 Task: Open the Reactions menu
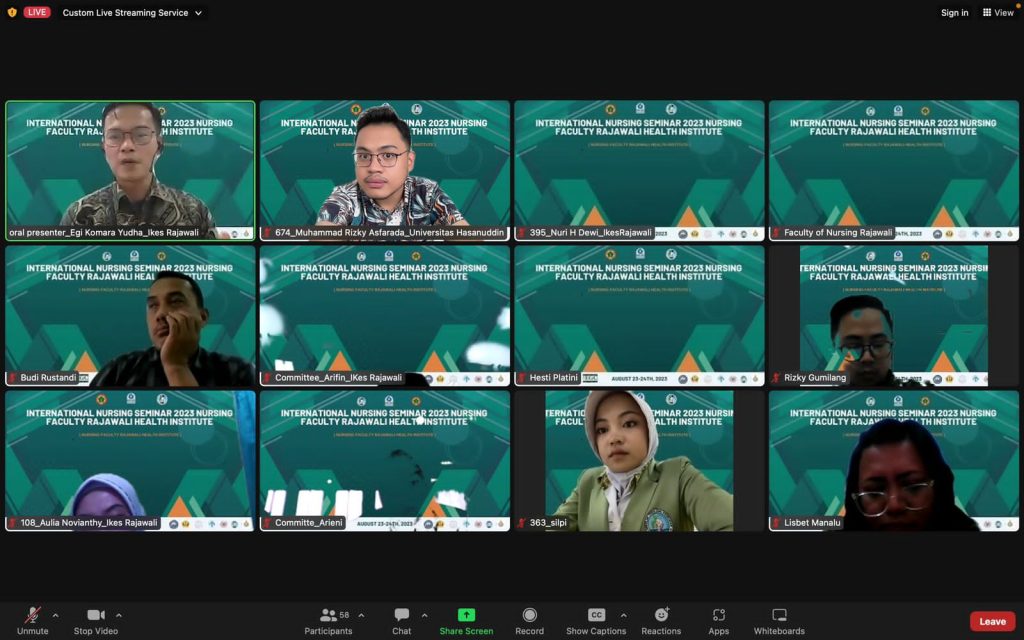pos(661,615)
